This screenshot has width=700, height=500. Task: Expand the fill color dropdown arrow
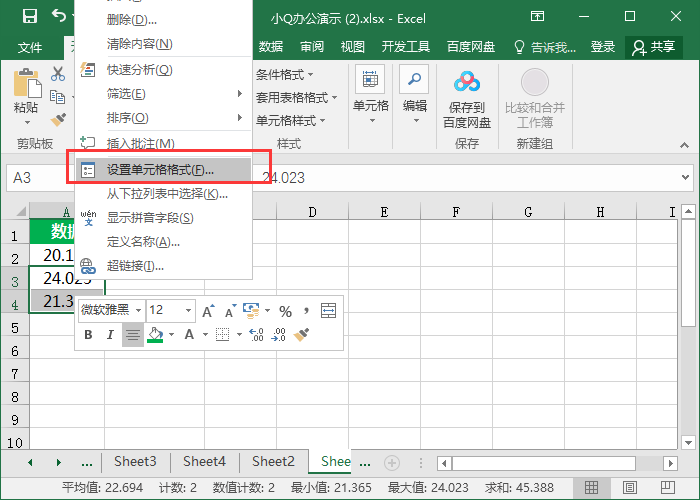tap(171, 335)
